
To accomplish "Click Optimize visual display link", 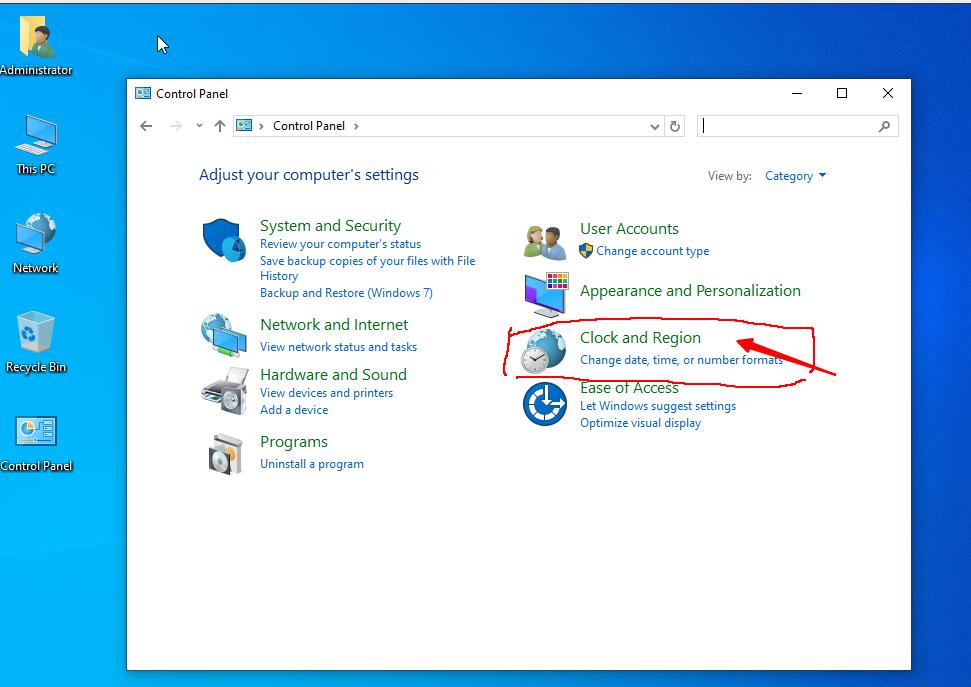I will 640,423.
